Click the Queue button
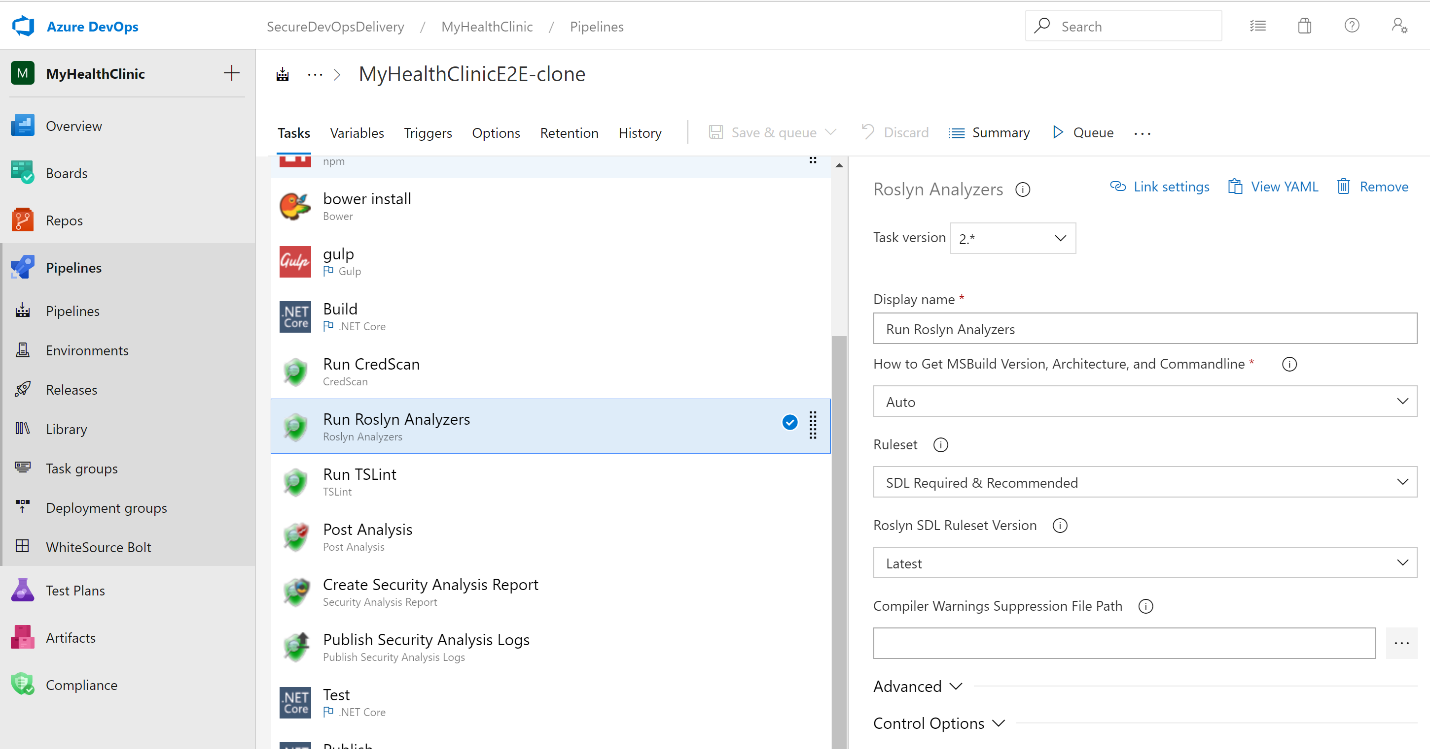This screenshot has height=749, width=1430. pyautogui.click(x=1082, y=132)
